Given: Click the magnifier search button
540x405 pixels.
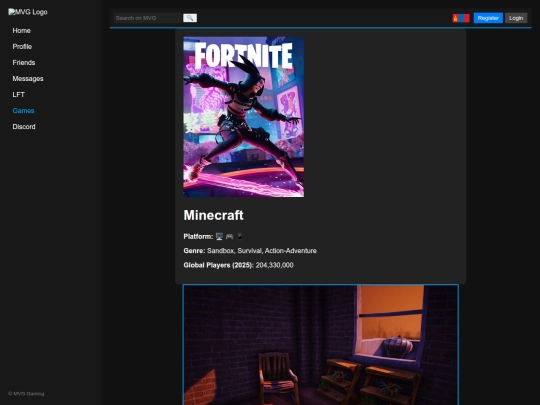Looking at the screenshot, I should coord(190,18).
